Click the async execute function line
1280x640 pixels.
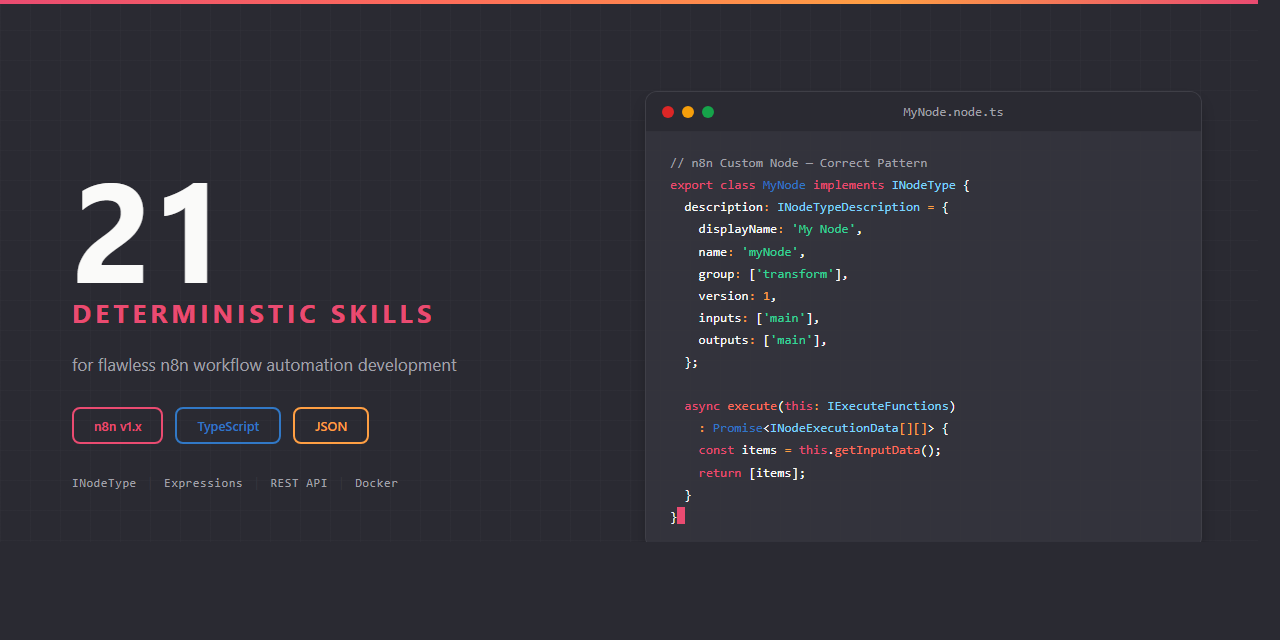(819, 406)
